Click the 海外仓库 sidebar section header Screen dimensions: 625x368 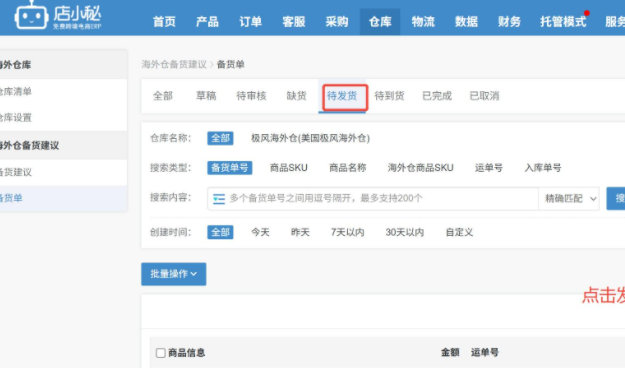click(x=16, y=65)
